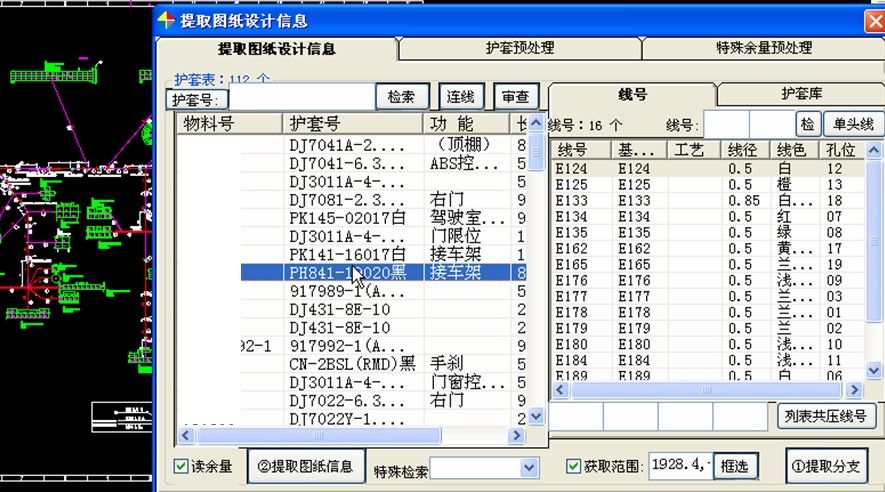
Task: Close the 提取图纸设计信息 dialog
Action: click(875, 23)
